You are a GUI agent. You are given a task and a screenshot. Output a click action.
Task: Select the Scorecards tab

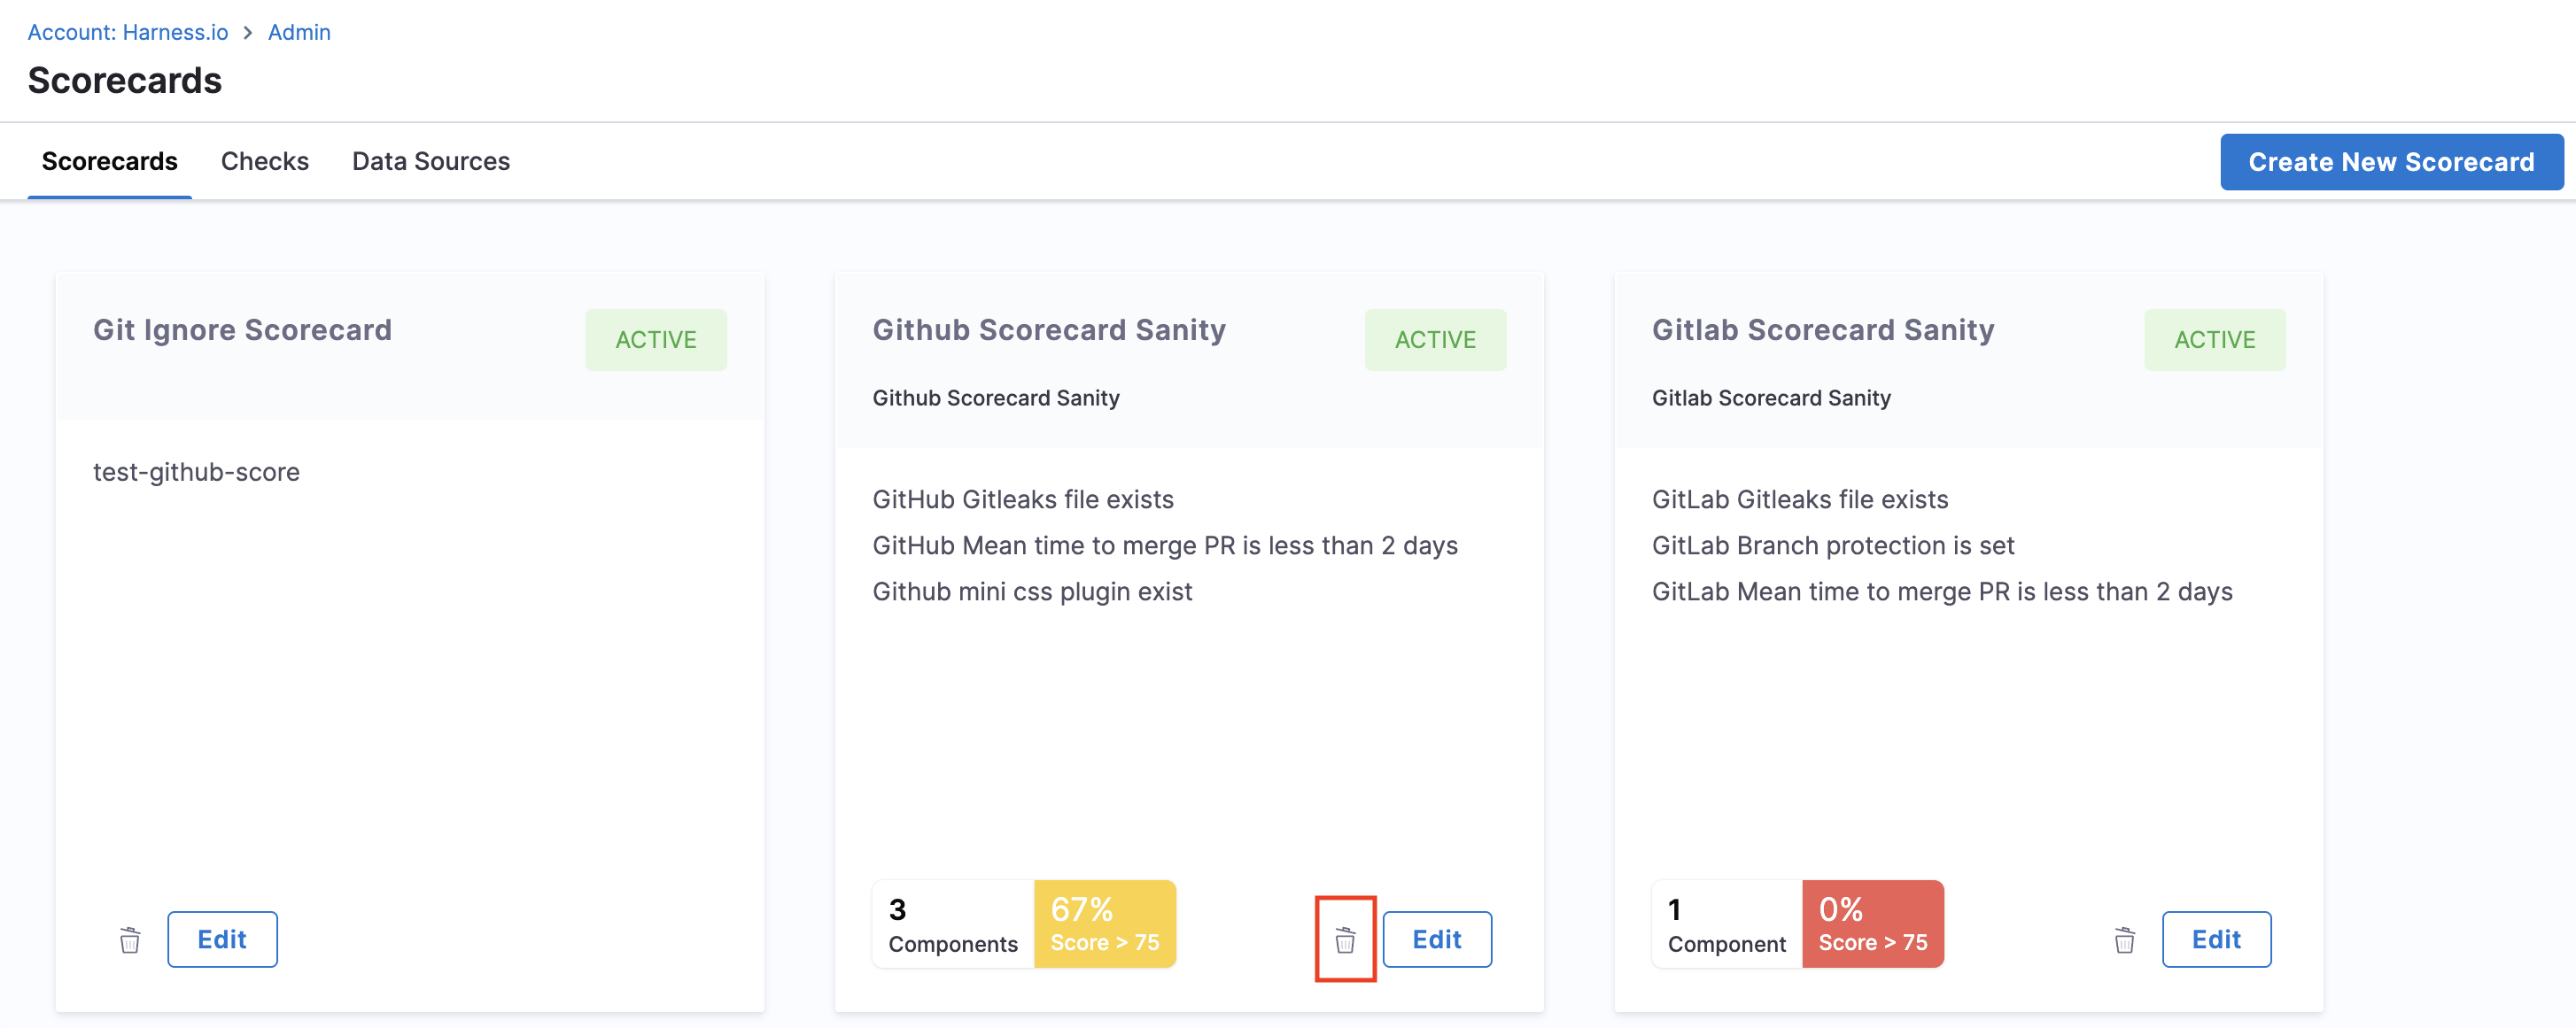(x=110, y=161)
